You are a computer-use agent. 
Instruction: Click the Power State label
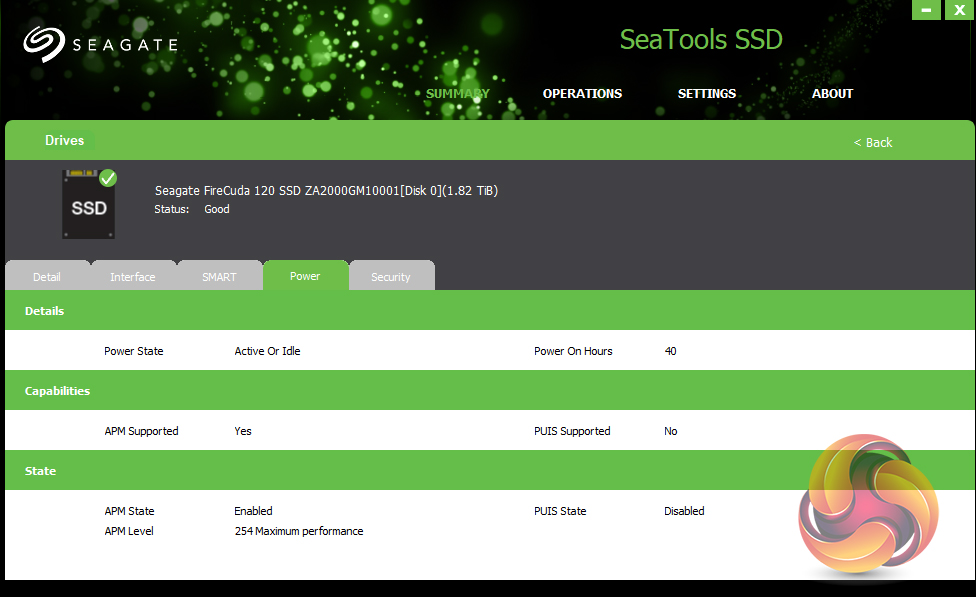[134, 351]
